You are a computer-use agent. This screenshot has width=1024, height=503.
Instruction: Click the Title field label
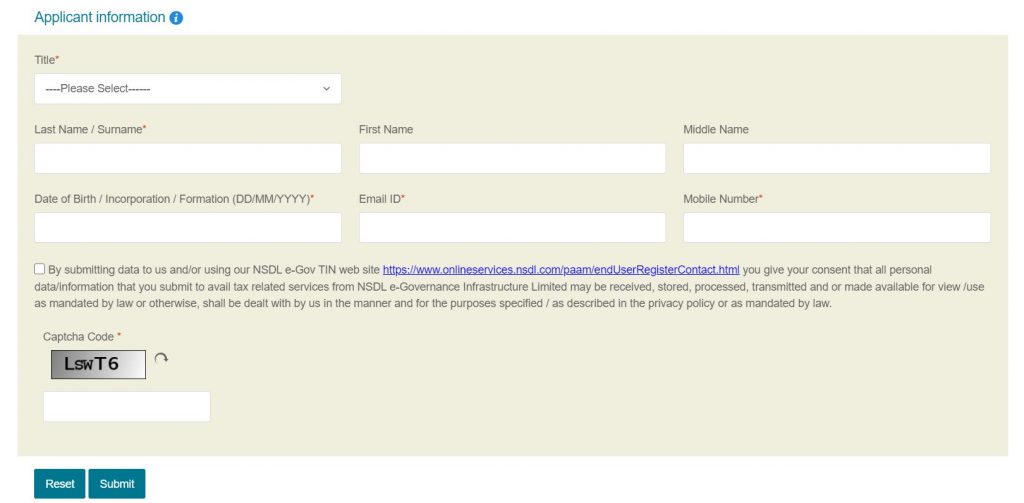click(46, 60)
